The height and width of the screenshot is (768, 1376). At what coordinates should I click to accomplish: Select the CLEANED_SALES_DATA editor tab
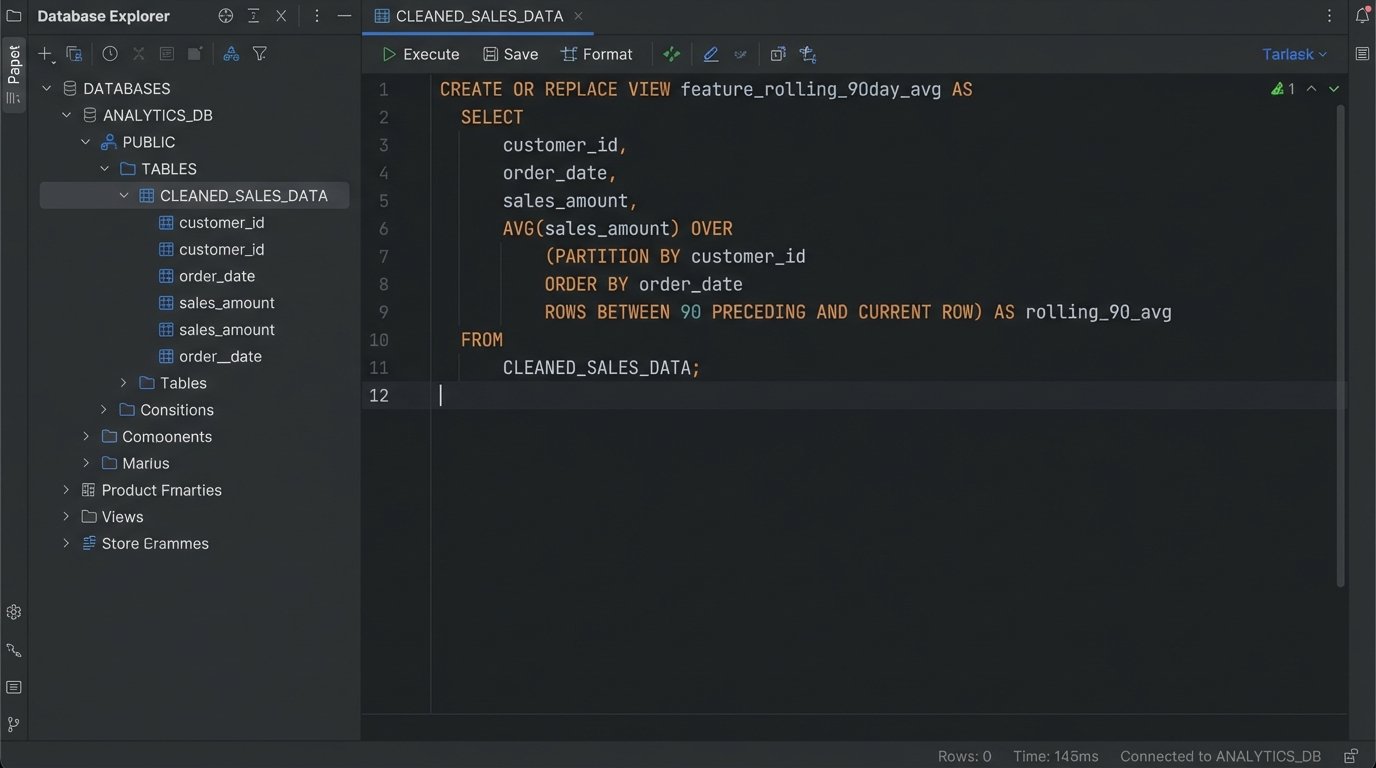point(468,16)
